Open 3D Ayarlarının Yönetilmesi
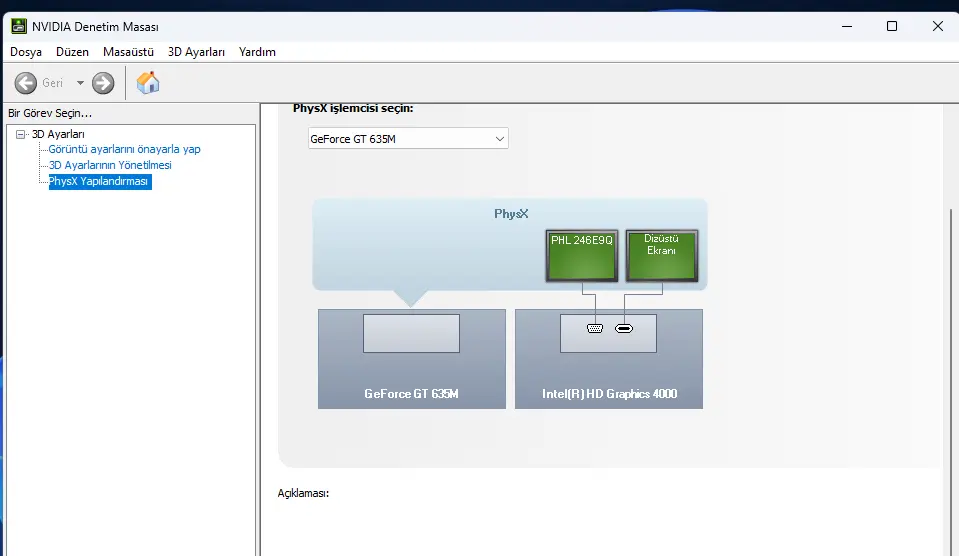 coord(110,165)
